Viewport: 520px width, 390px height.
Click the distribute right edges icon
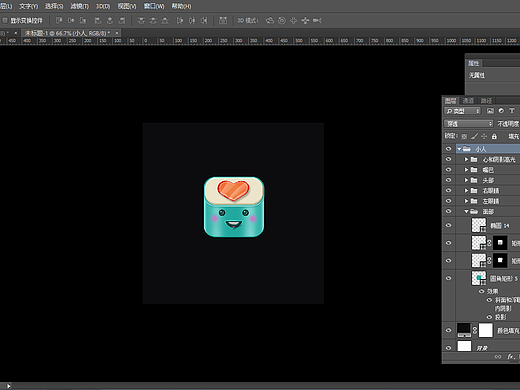tap(204, 21)
